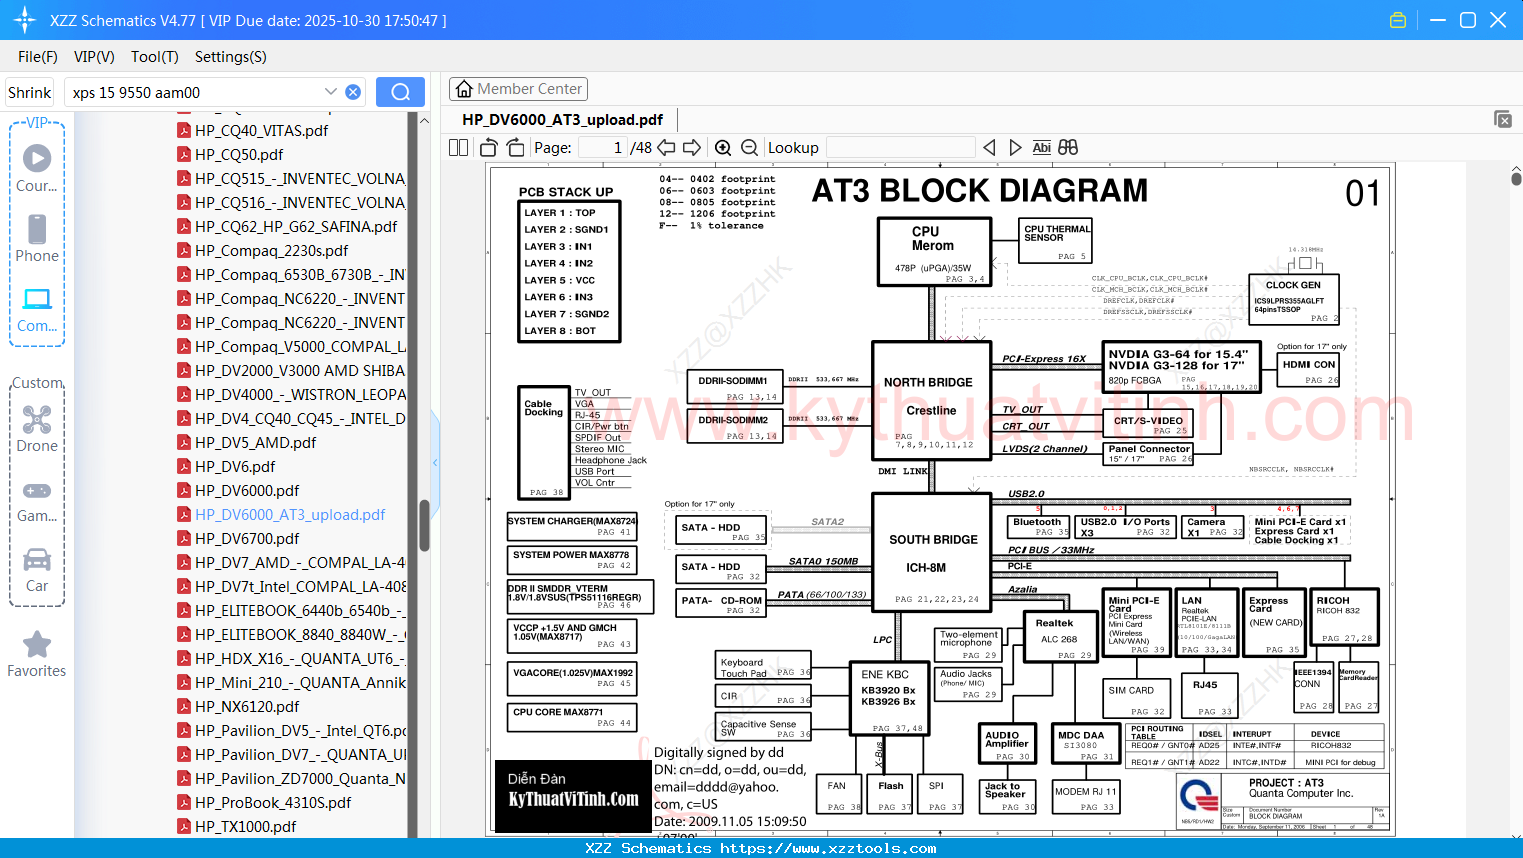
Task: Click the Shrink button
Action: pyautogui.click(x=30, y=92)
